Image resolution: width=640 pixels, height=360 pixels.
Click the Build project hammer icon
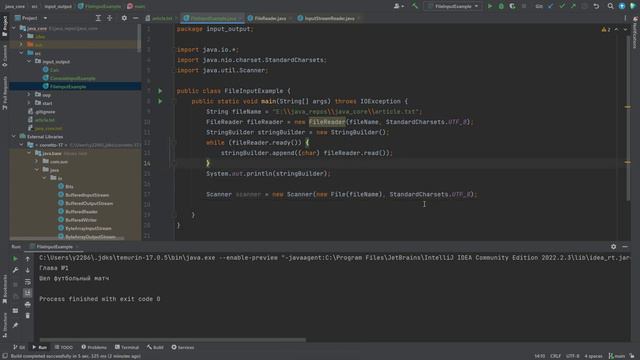(415, 6)
